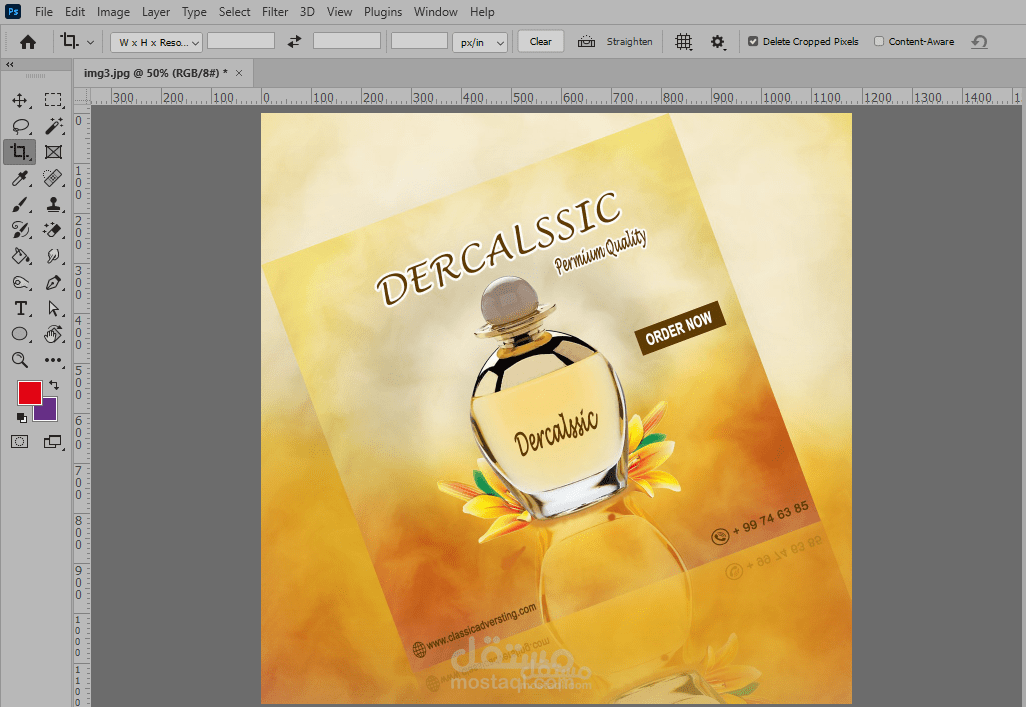The image size is (1026, 707).
Task: Open the Image menu
Action: pyautogui.click(x=113, y=12)
